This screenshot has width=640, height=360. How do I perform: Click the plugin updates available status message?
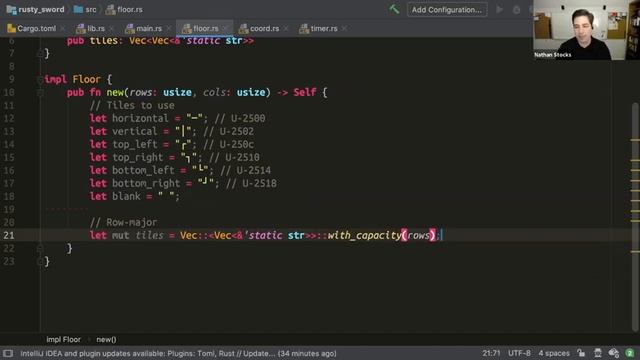(x=178, y=353)
